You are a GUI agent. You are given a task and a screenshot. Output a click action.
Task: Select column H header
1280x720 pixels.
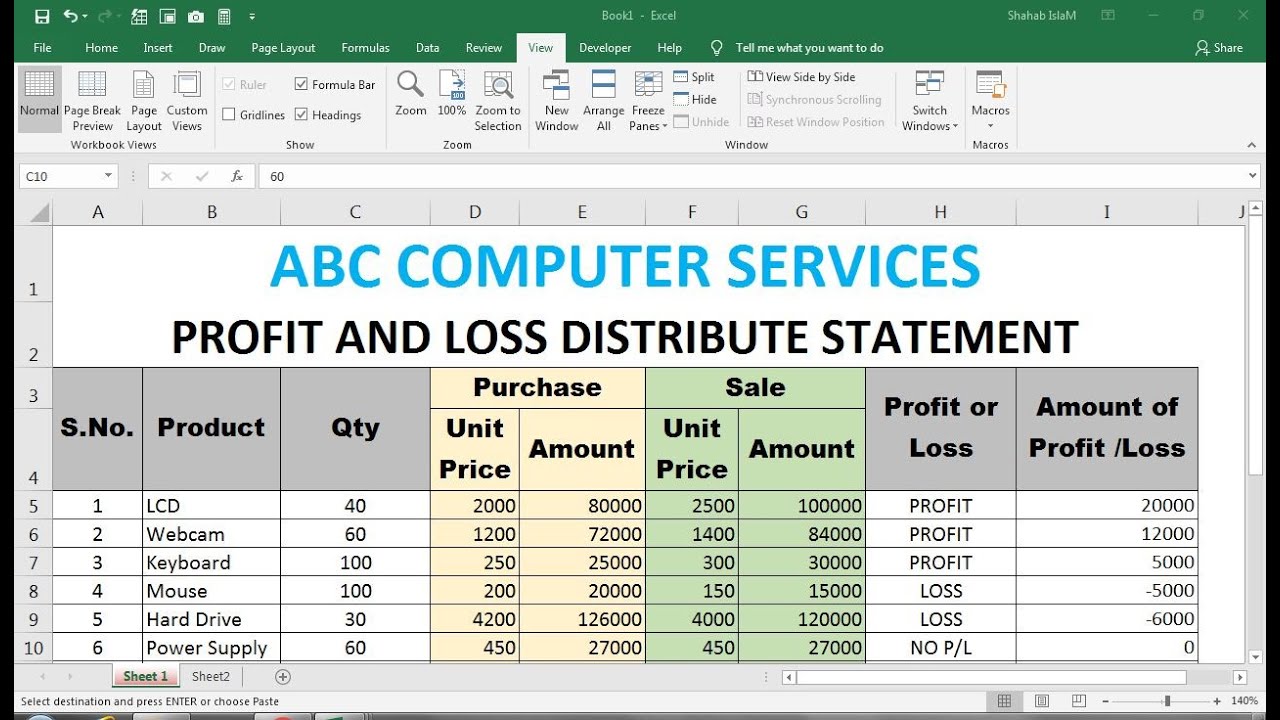coord(940,212)
